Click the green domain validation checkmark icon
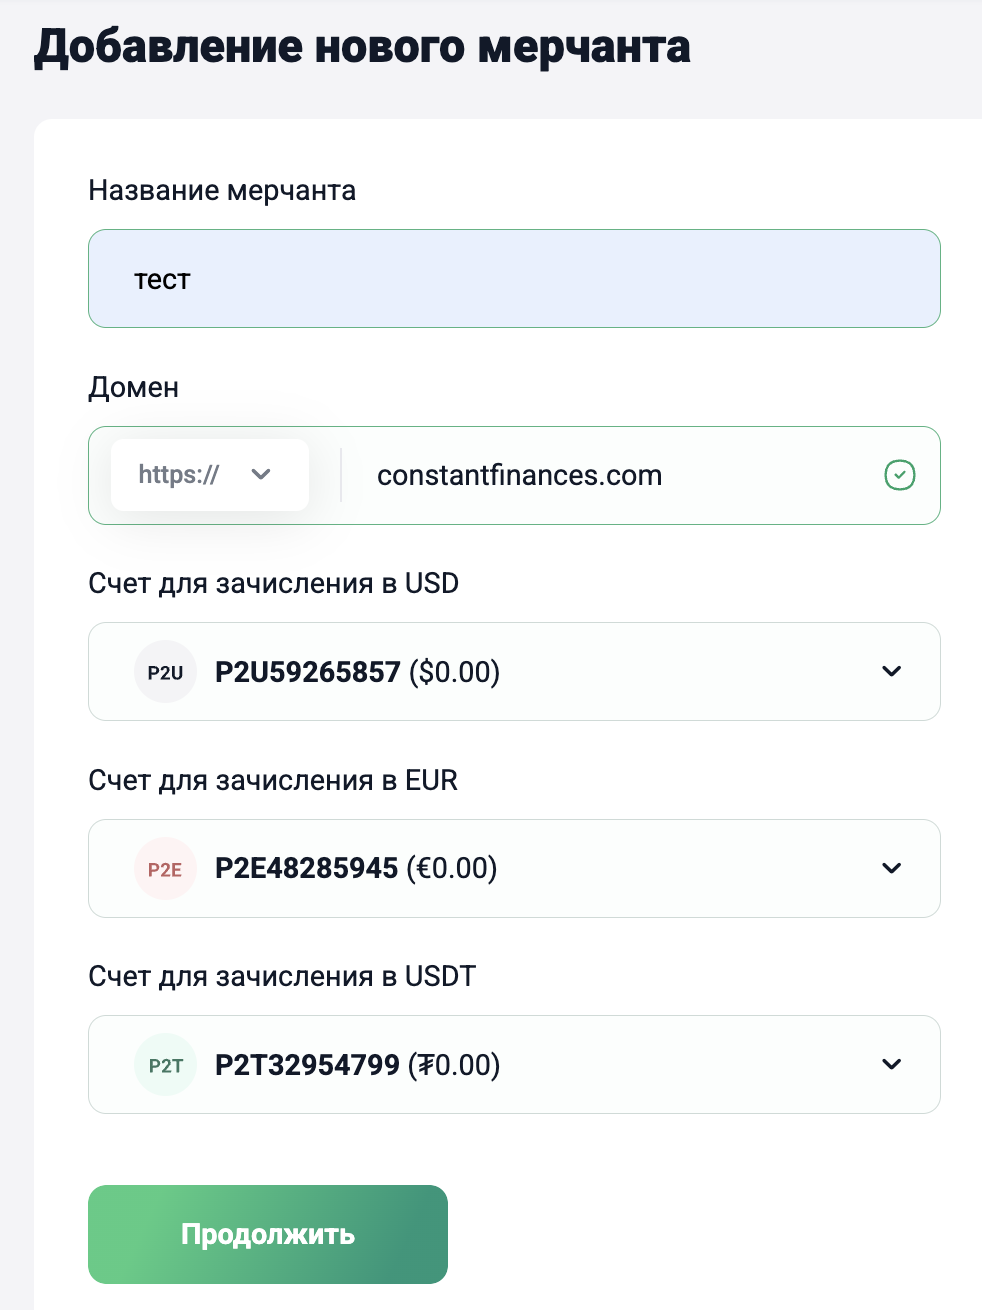Image resolution: width=982 pixels, height=1310 pixels. [900, 475]
